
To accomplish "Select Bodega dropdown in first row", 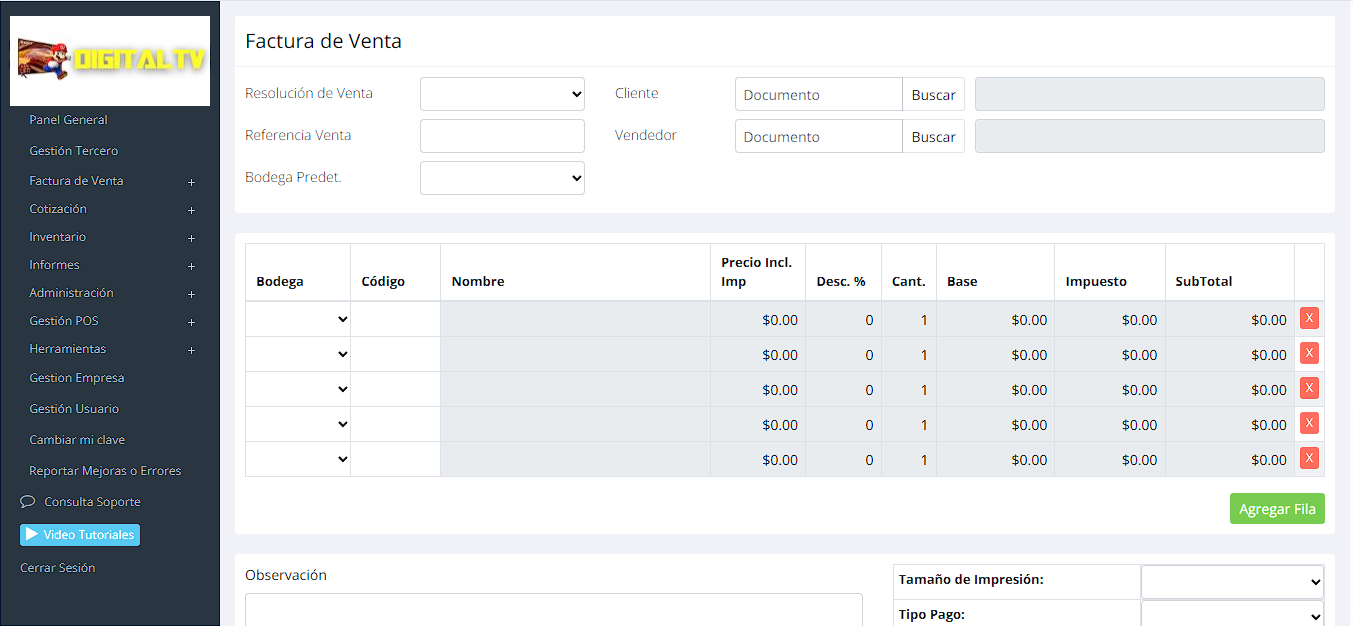I will click(x=298, y=320).
